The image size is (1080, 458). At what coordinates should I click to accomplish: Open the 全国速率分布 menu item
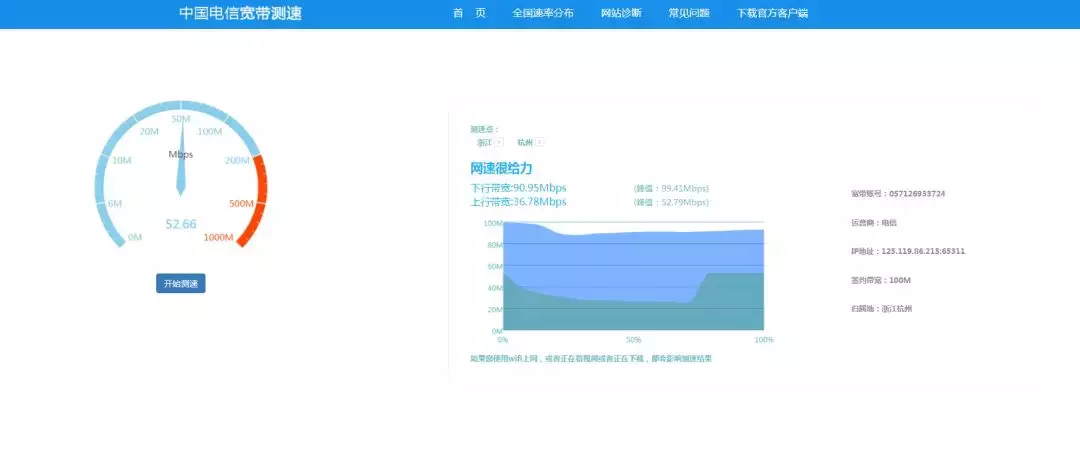coord(543,13)
